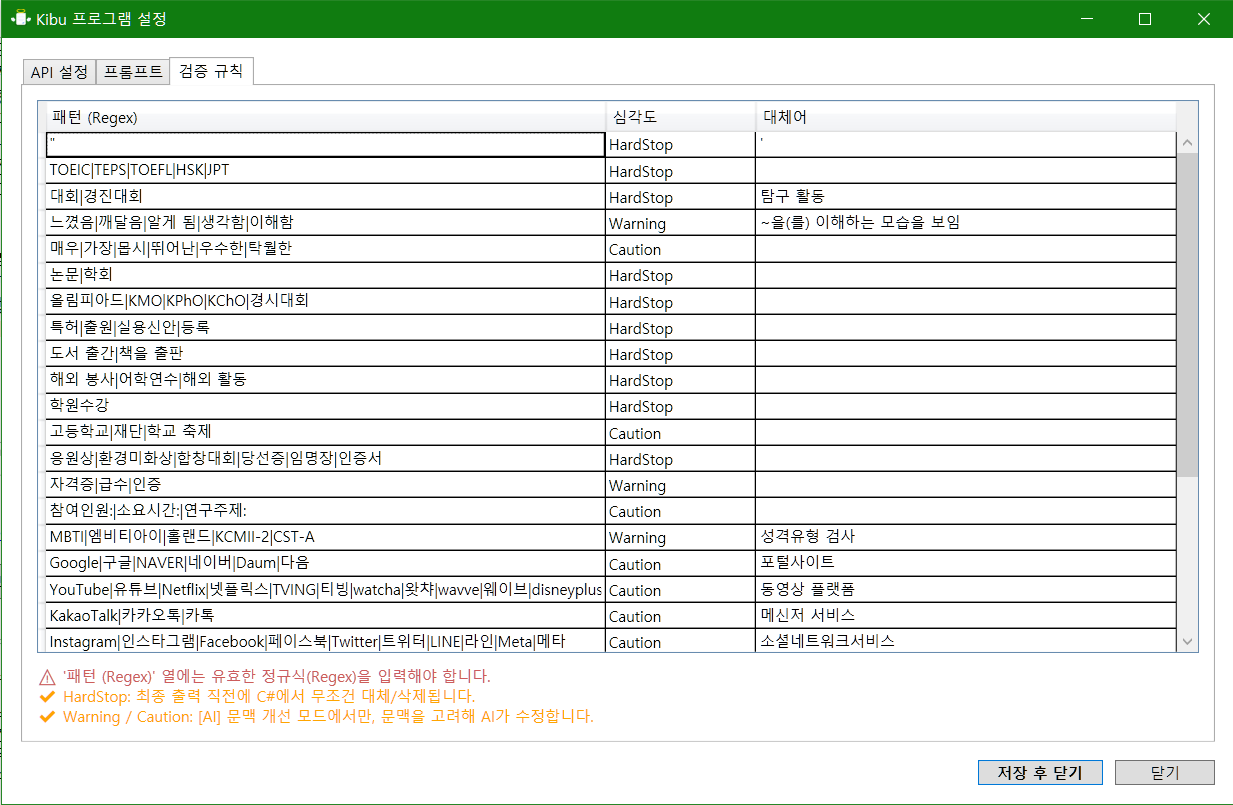Edit the empty replacement cell for 자격증 row
Viewport: 1233px width, 805px height.
[965, 486]
